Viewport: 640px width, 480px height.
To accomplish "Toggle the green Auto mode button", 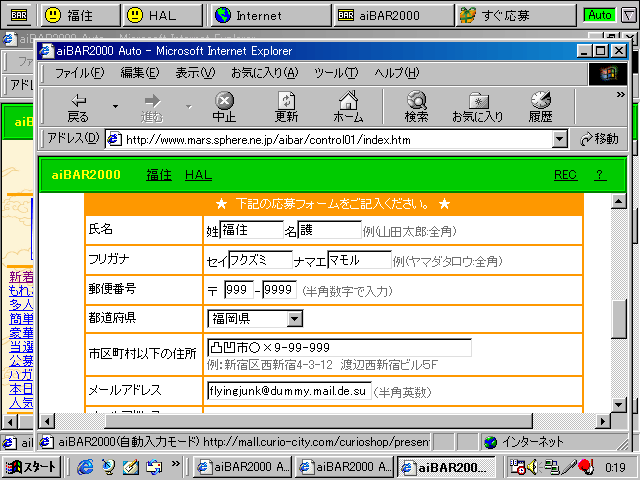I will 600,16.
